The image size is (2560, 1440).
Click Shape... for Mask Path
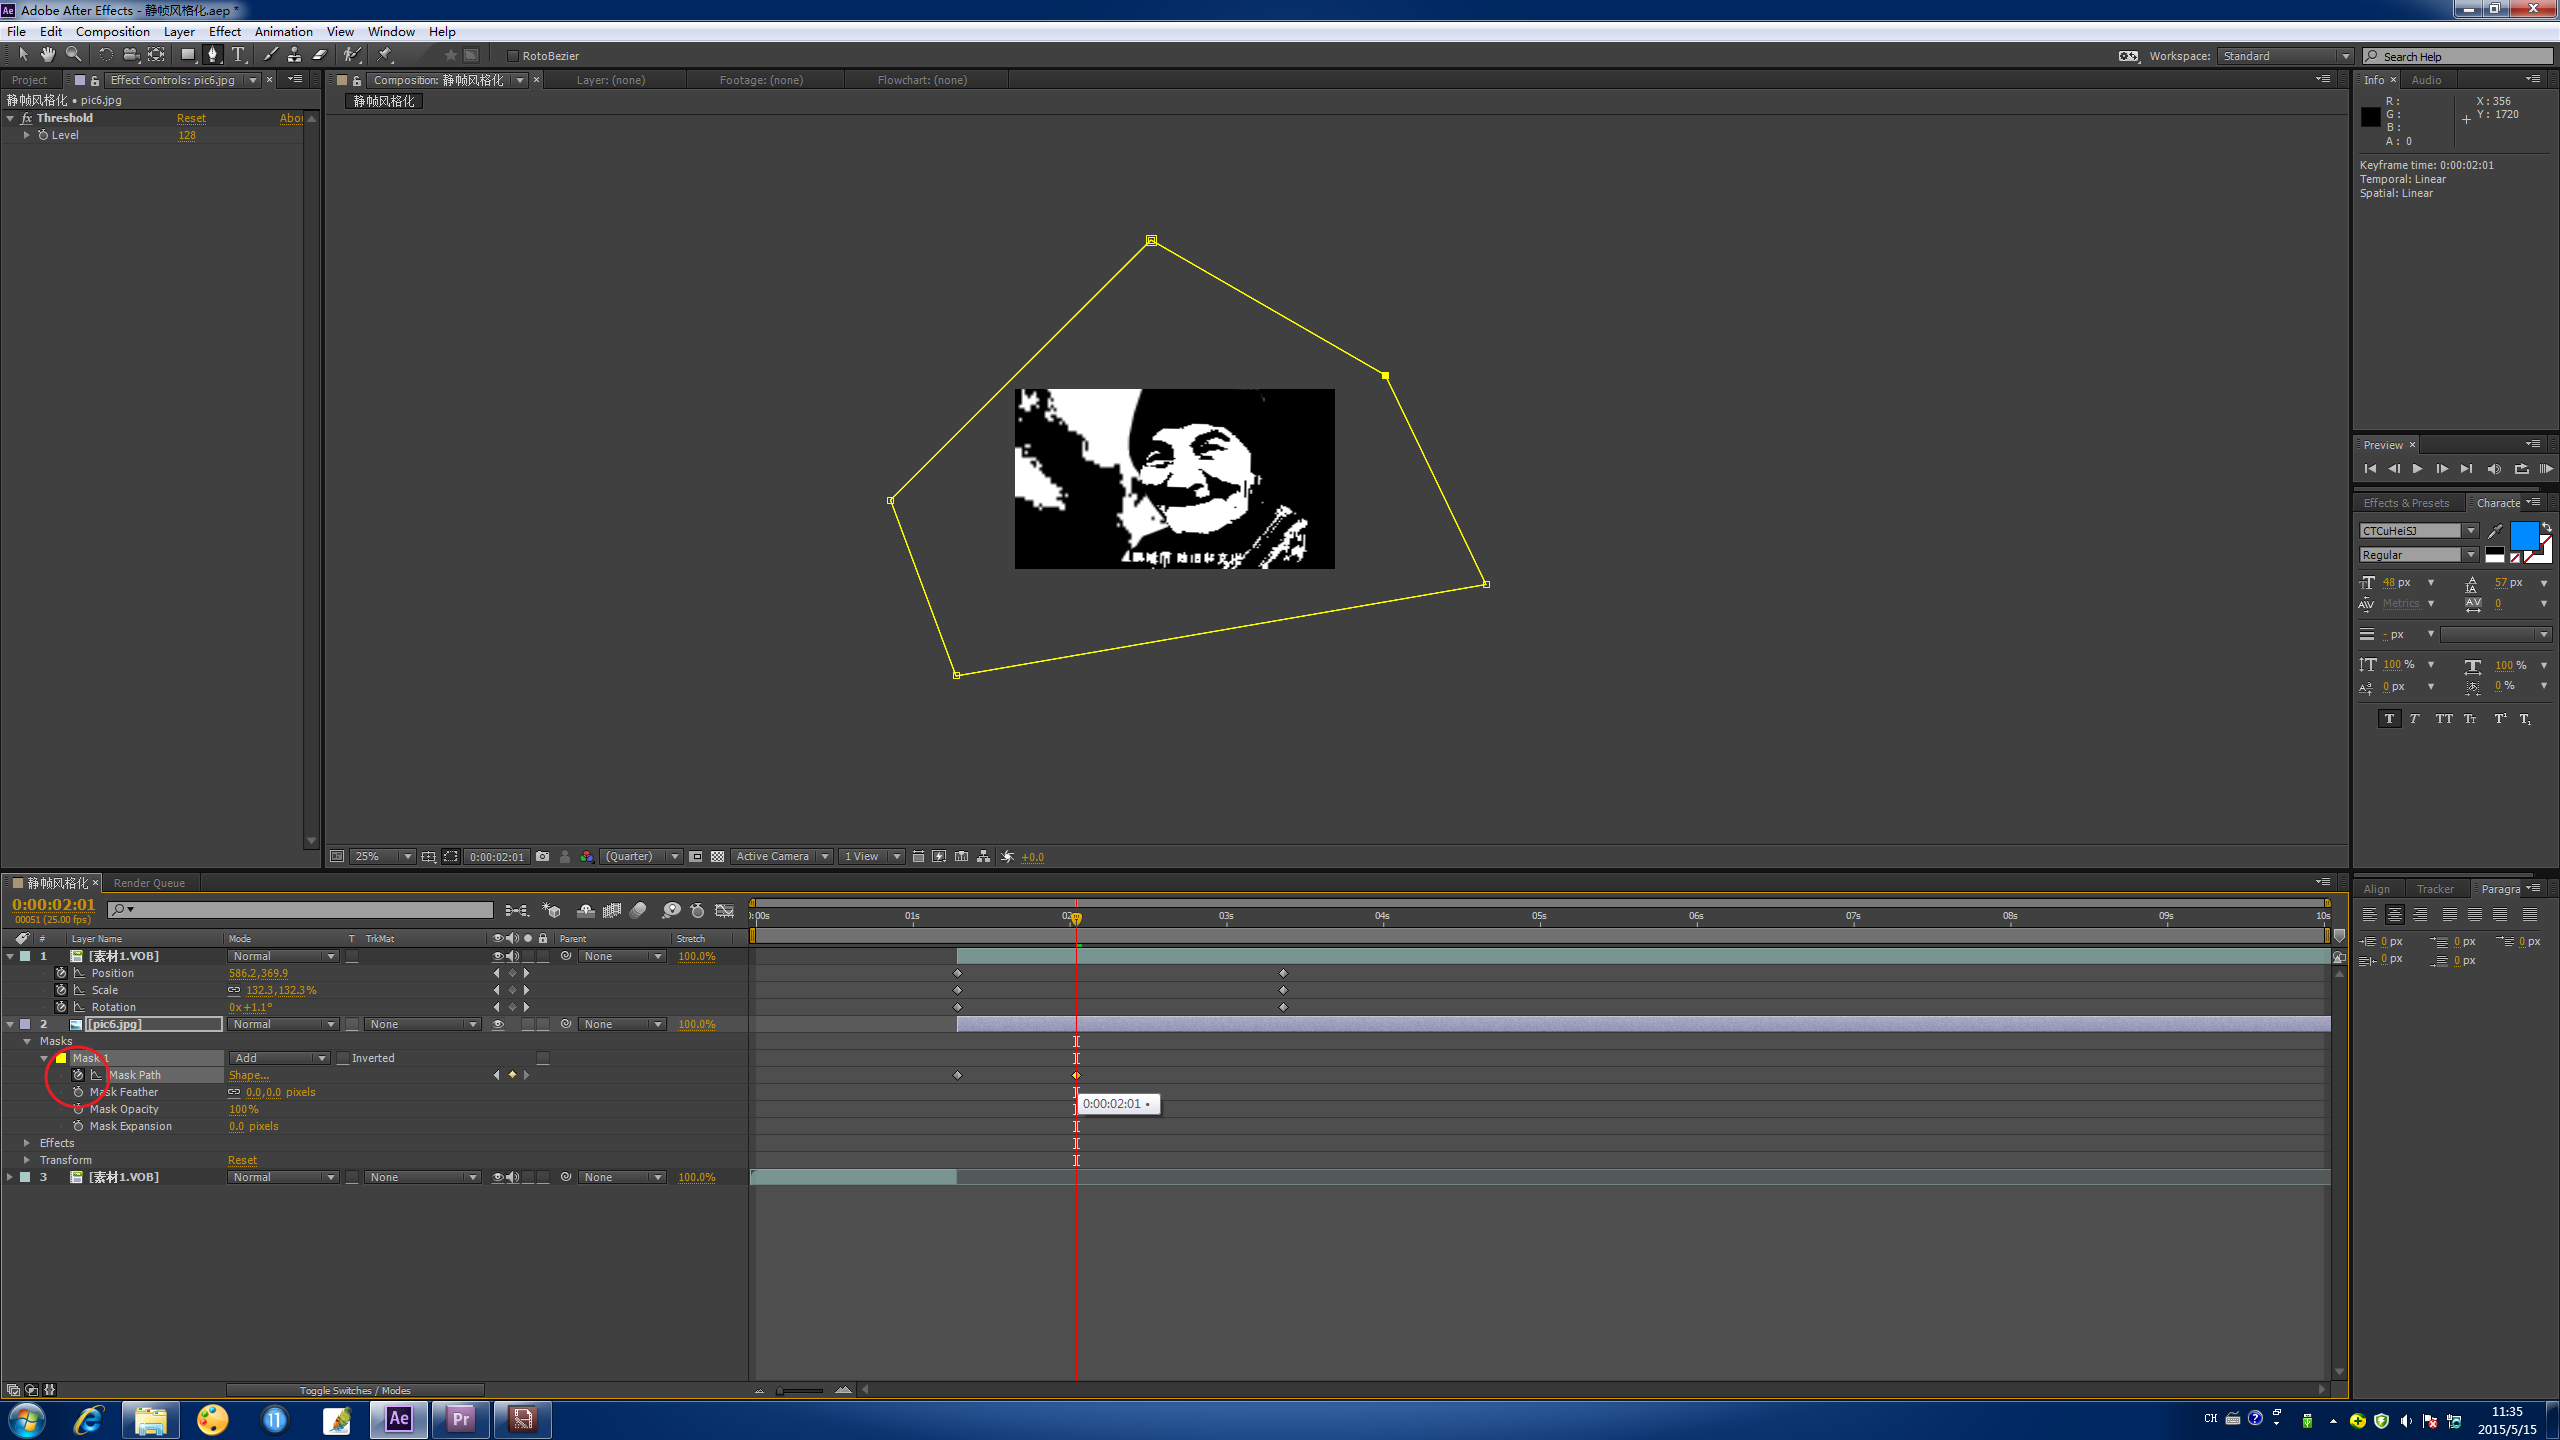point(248,1075)
